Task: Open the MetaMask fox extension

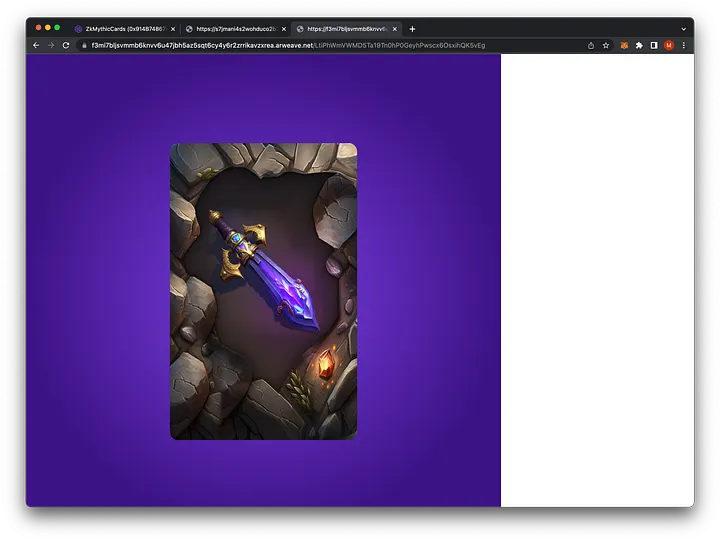Action: click(624, 45)
